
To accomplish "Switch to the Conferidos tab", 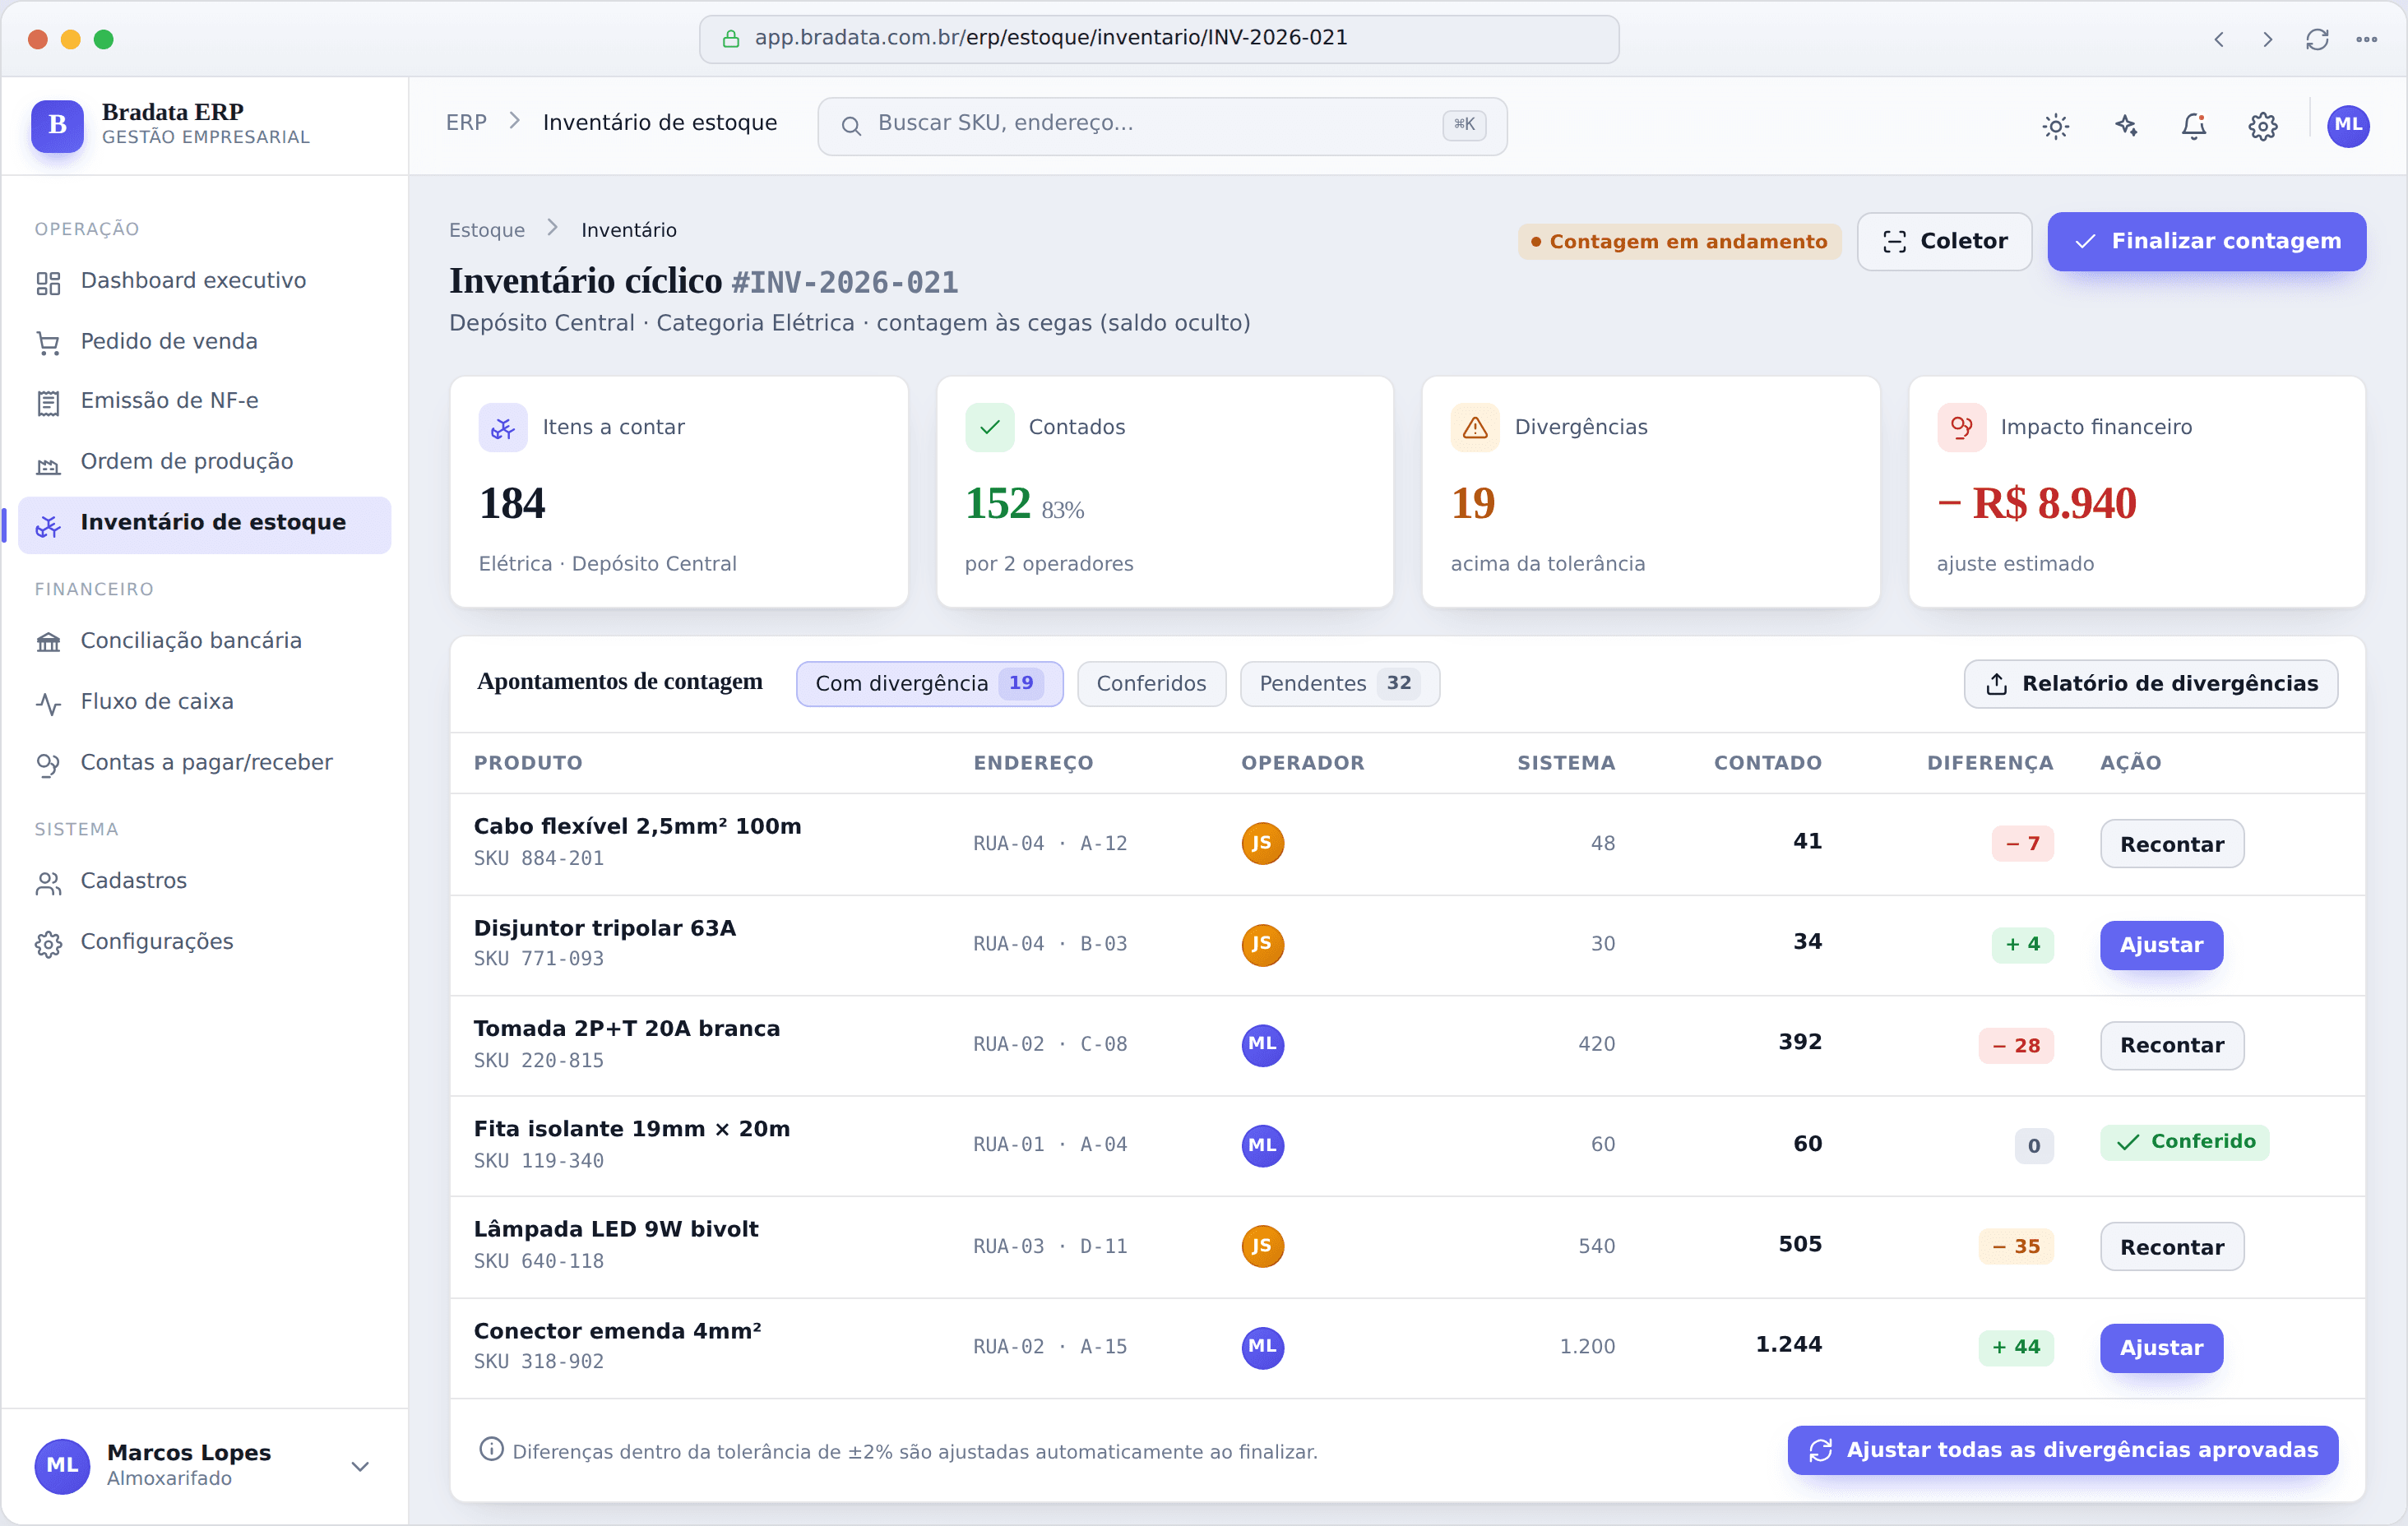I will pos(1151,684).
